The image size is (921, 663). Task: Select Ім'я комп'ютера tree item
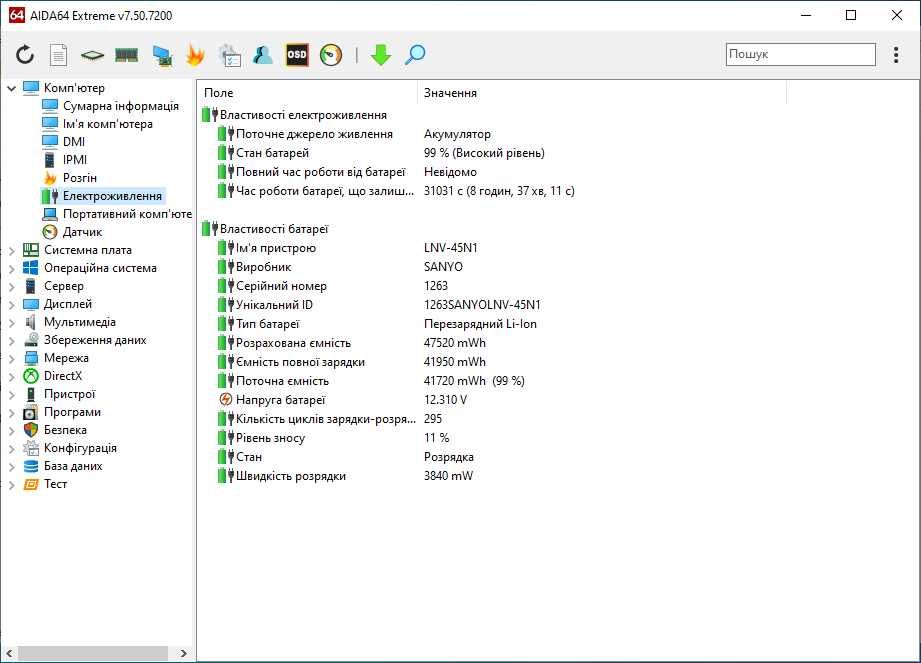tap(107, 124)
